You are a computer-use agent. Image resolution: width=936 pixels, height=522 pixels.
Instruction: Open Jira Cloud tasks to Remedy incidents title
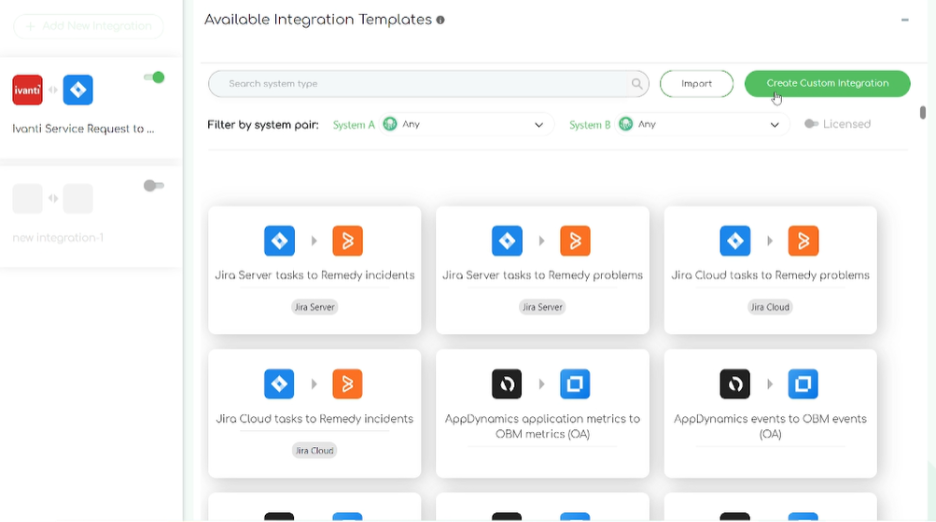pyautogui.click(x=315, y=419)
